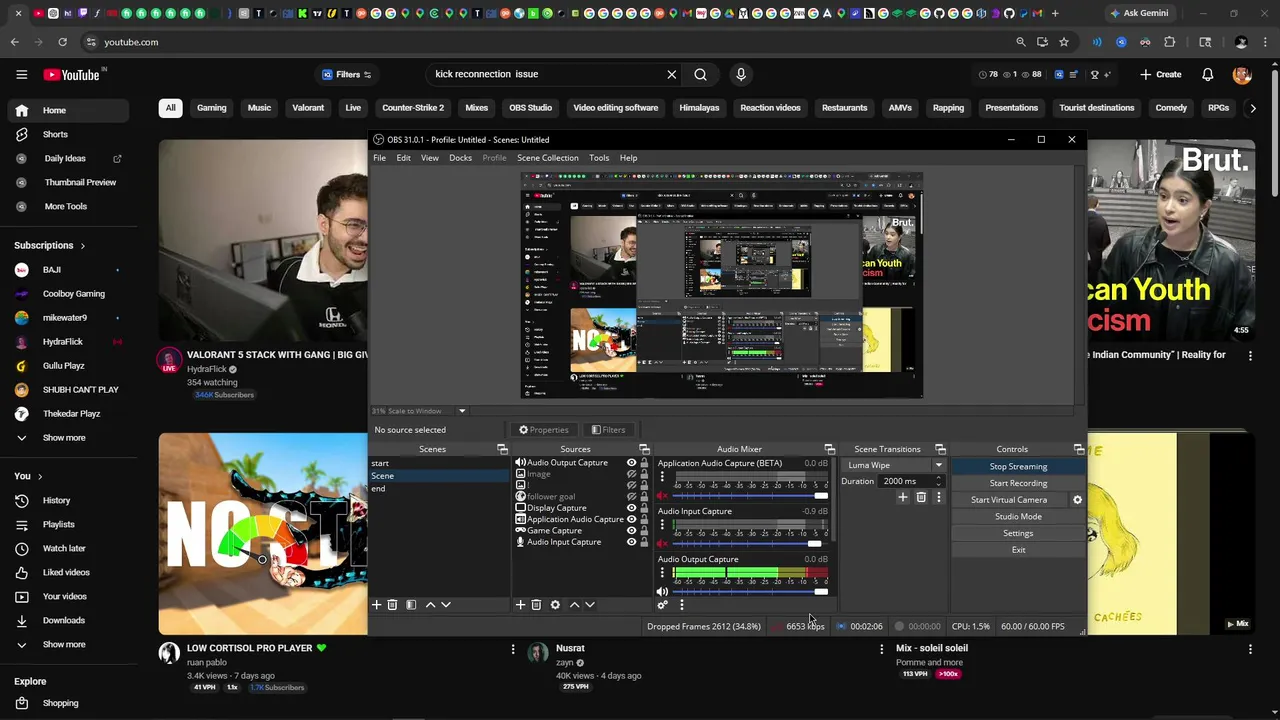The image size is (1280, 720).
Task: Open preview Scale to Window dropdown
Action: pos(462,411)
